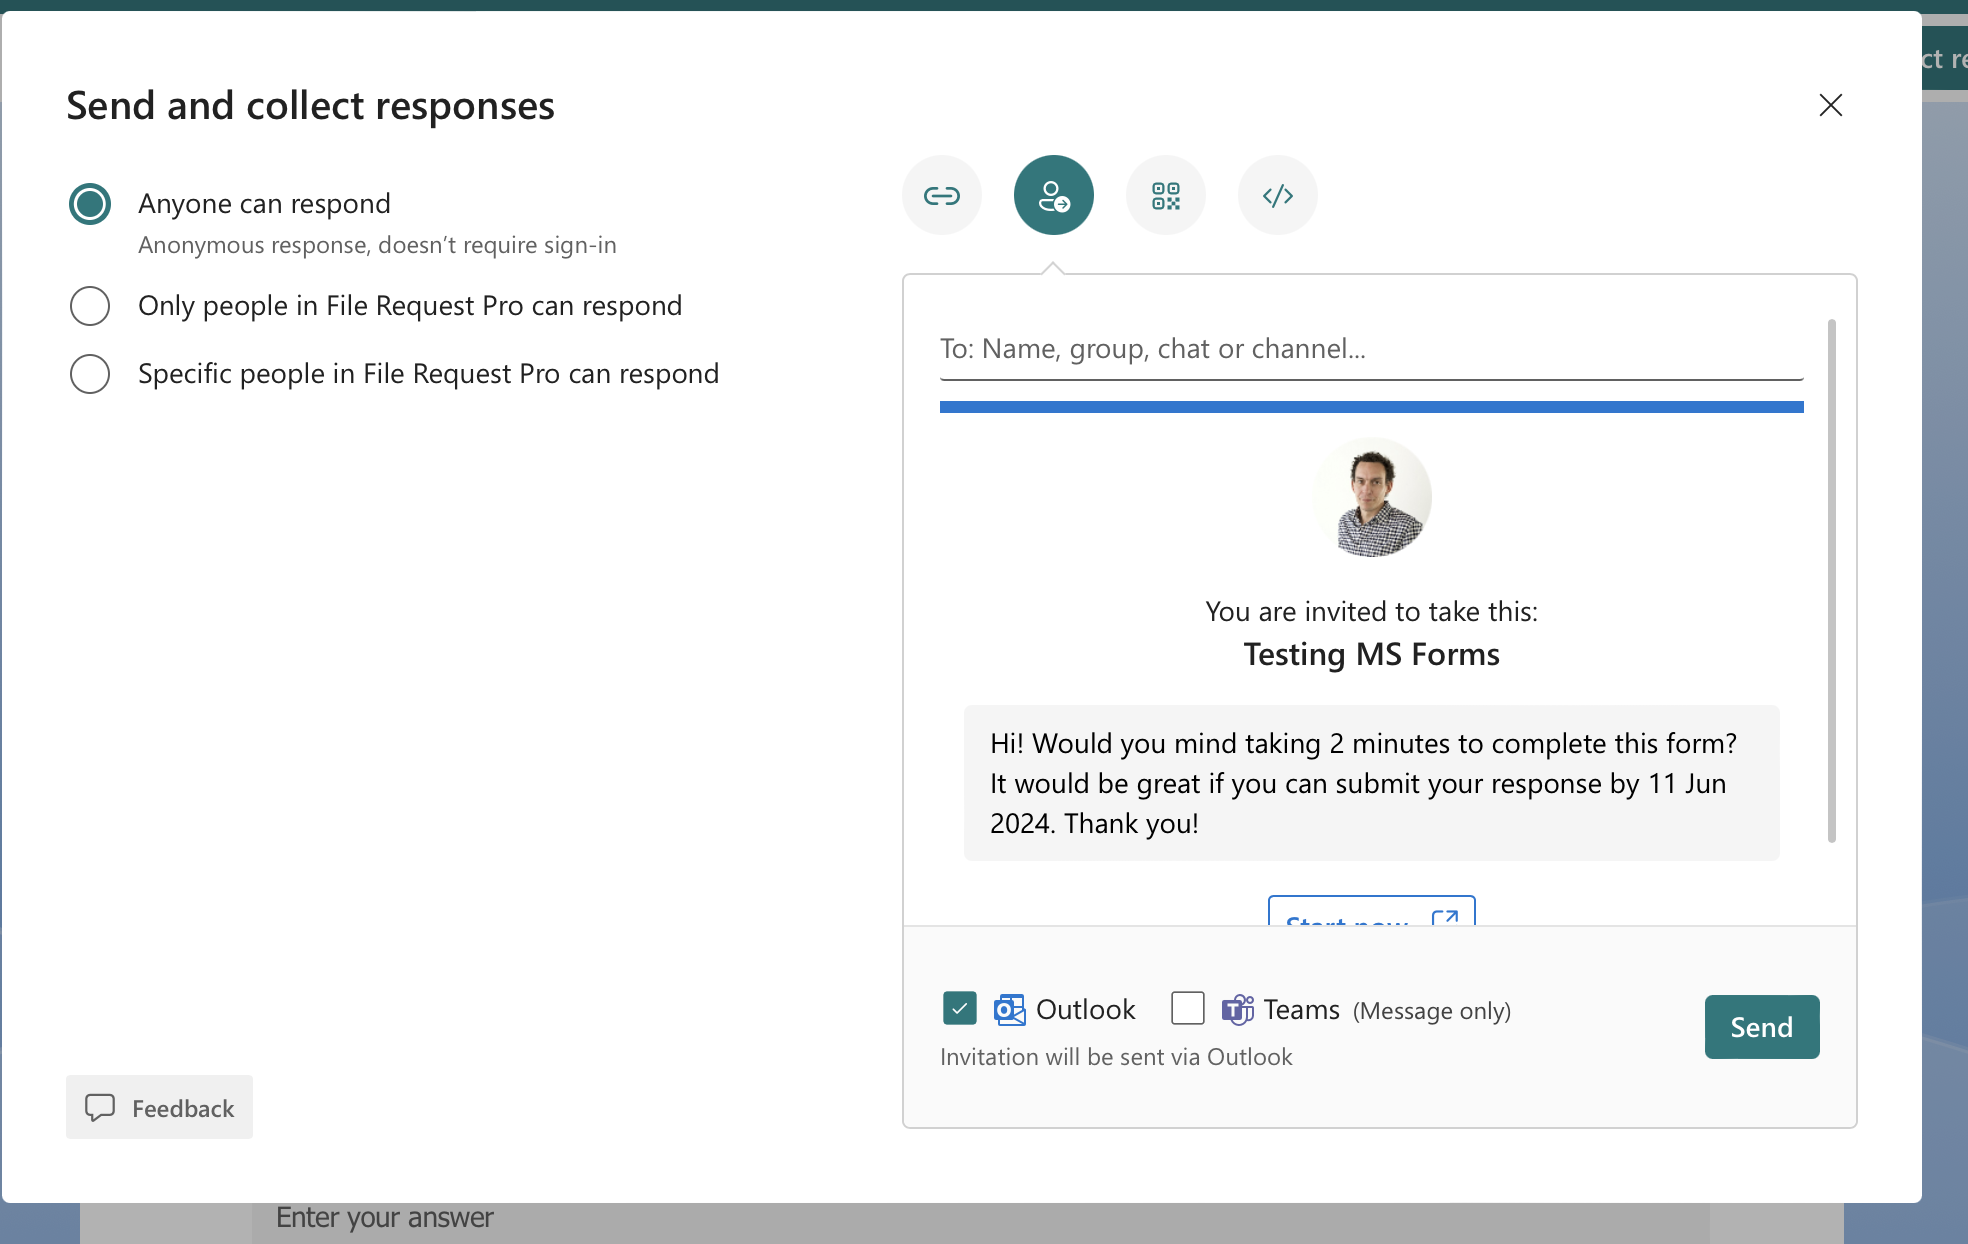This screenshot has width=1968, height=1244.
Task: Click the To recipient input field
Action: pos(1370,349)
